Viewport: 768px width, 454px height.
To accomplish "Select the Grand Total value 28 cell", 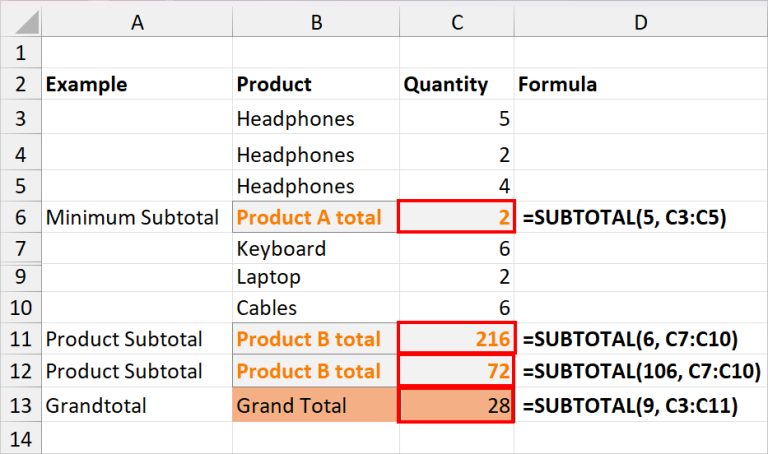I will pyautogui.click(x=456, y=405).
